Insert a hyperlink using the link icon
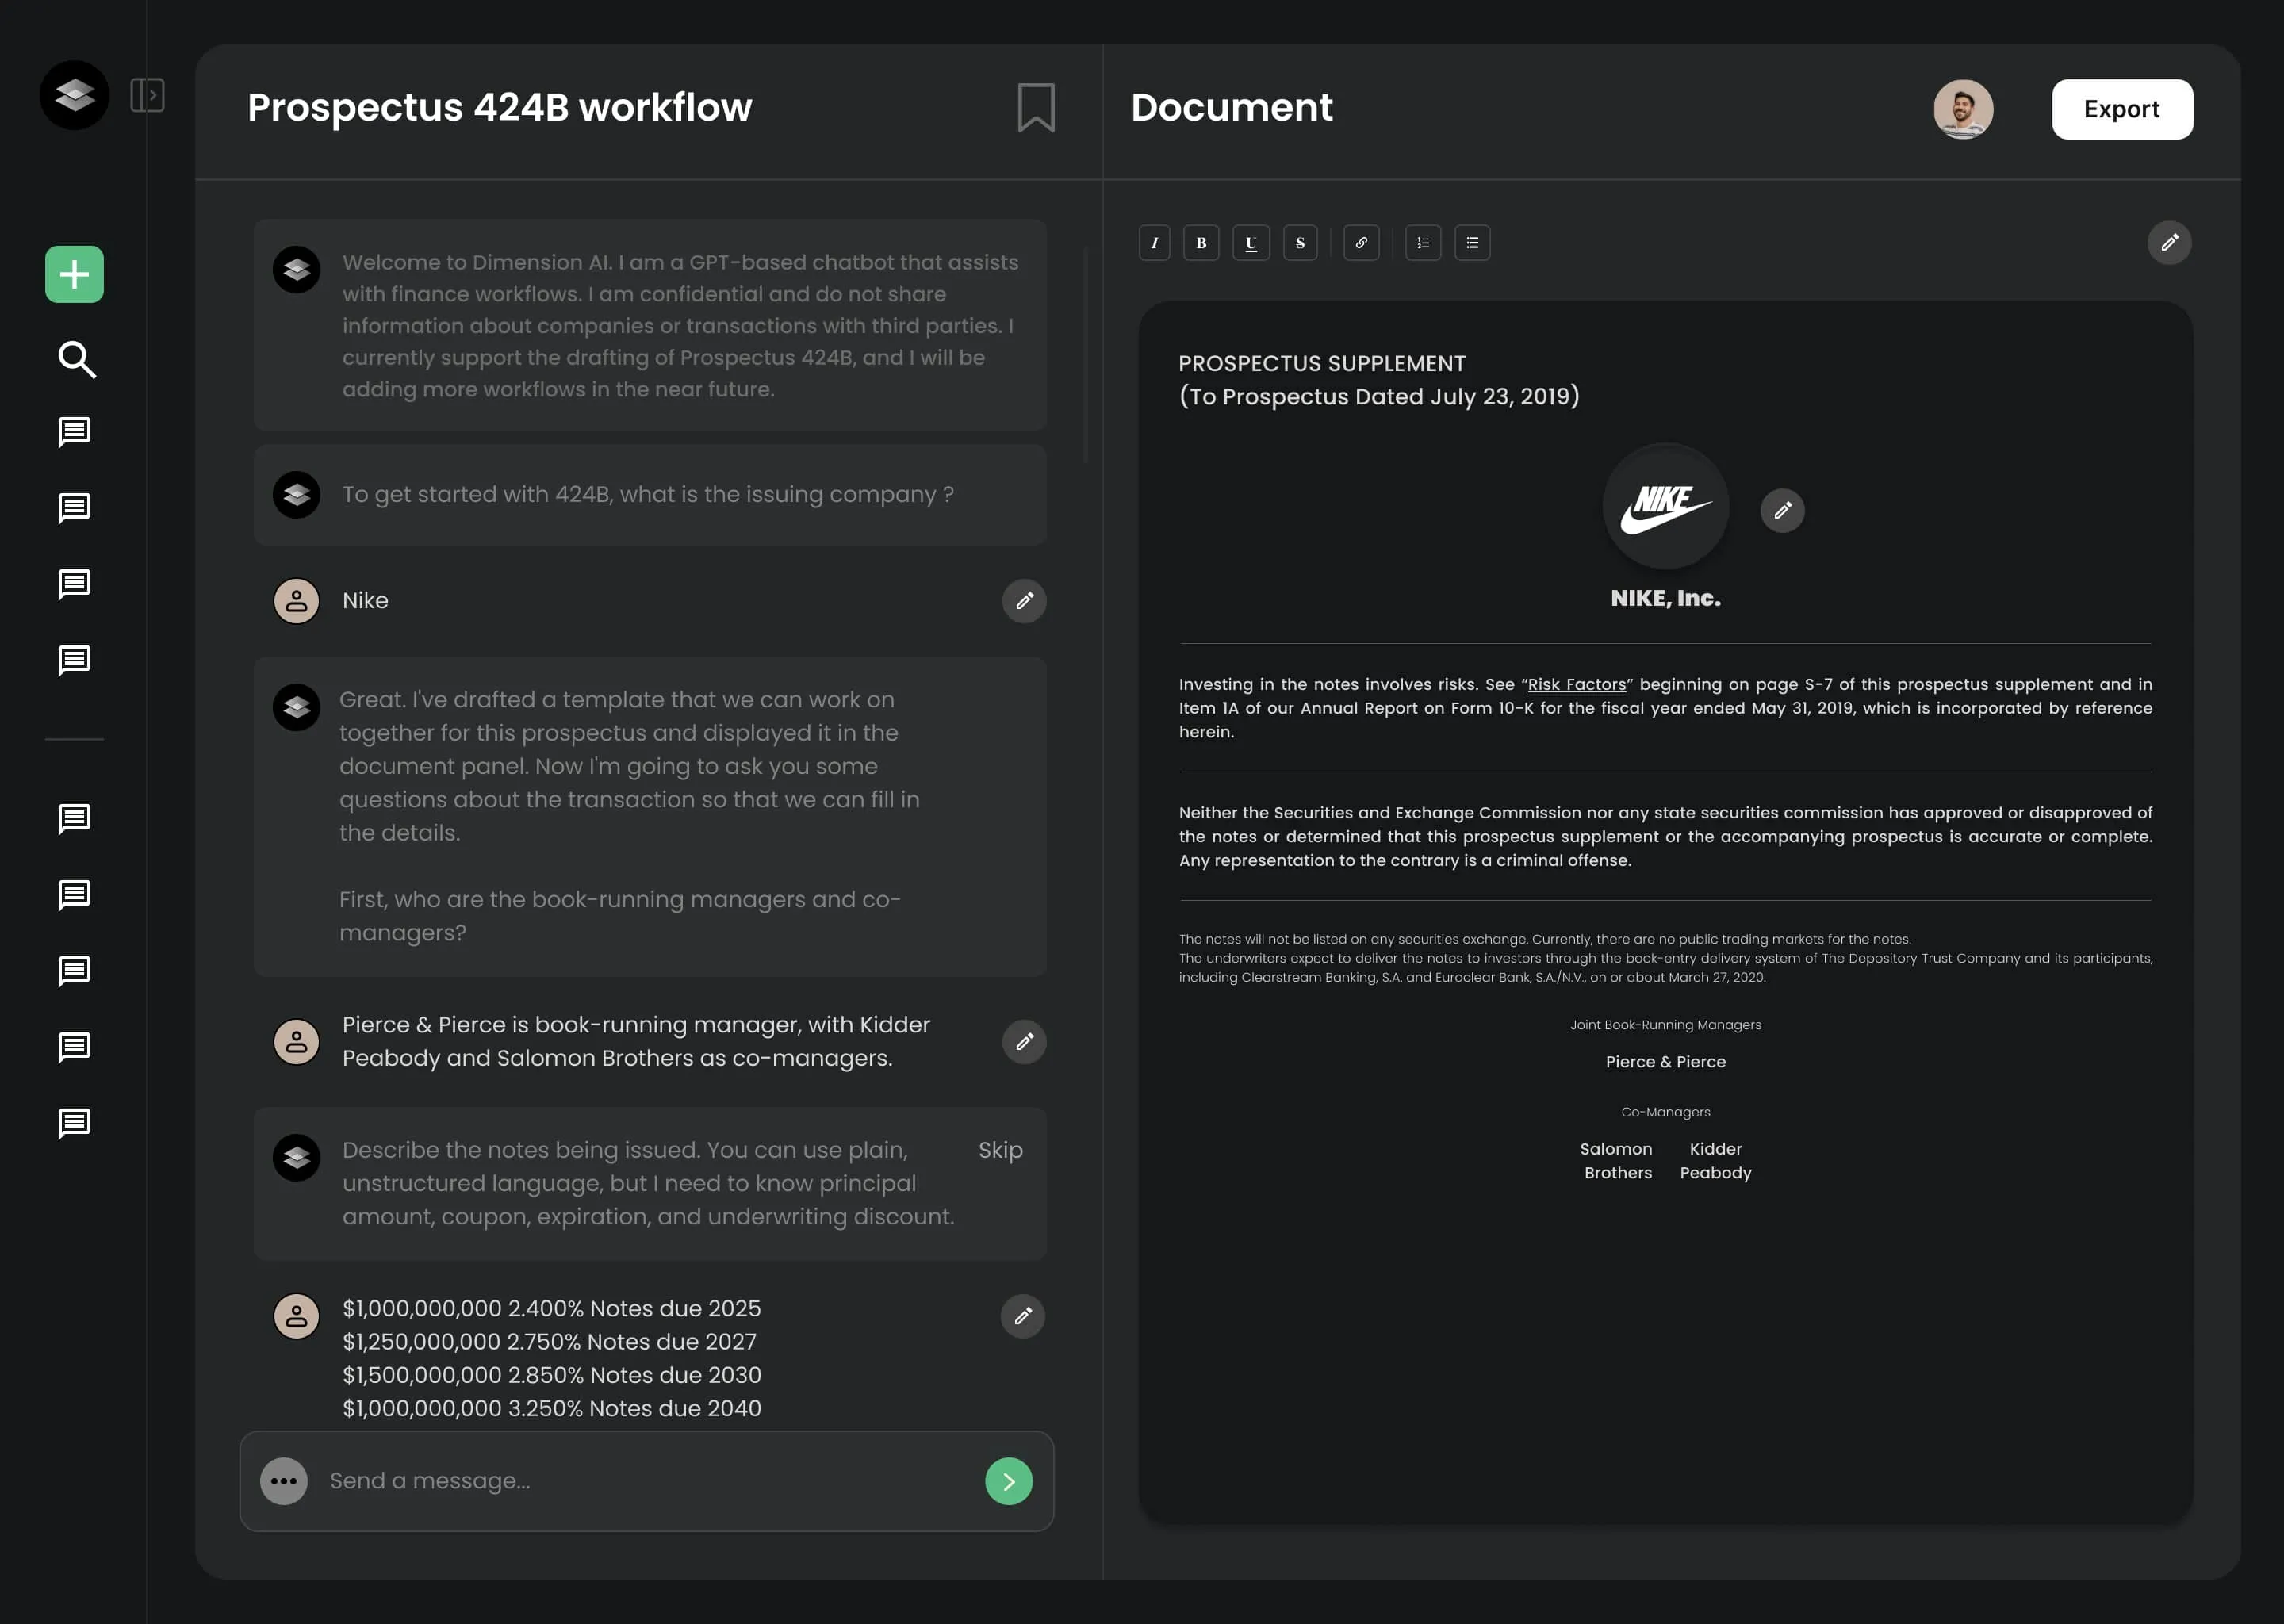The image size is (2284, 1624). 1361,242
